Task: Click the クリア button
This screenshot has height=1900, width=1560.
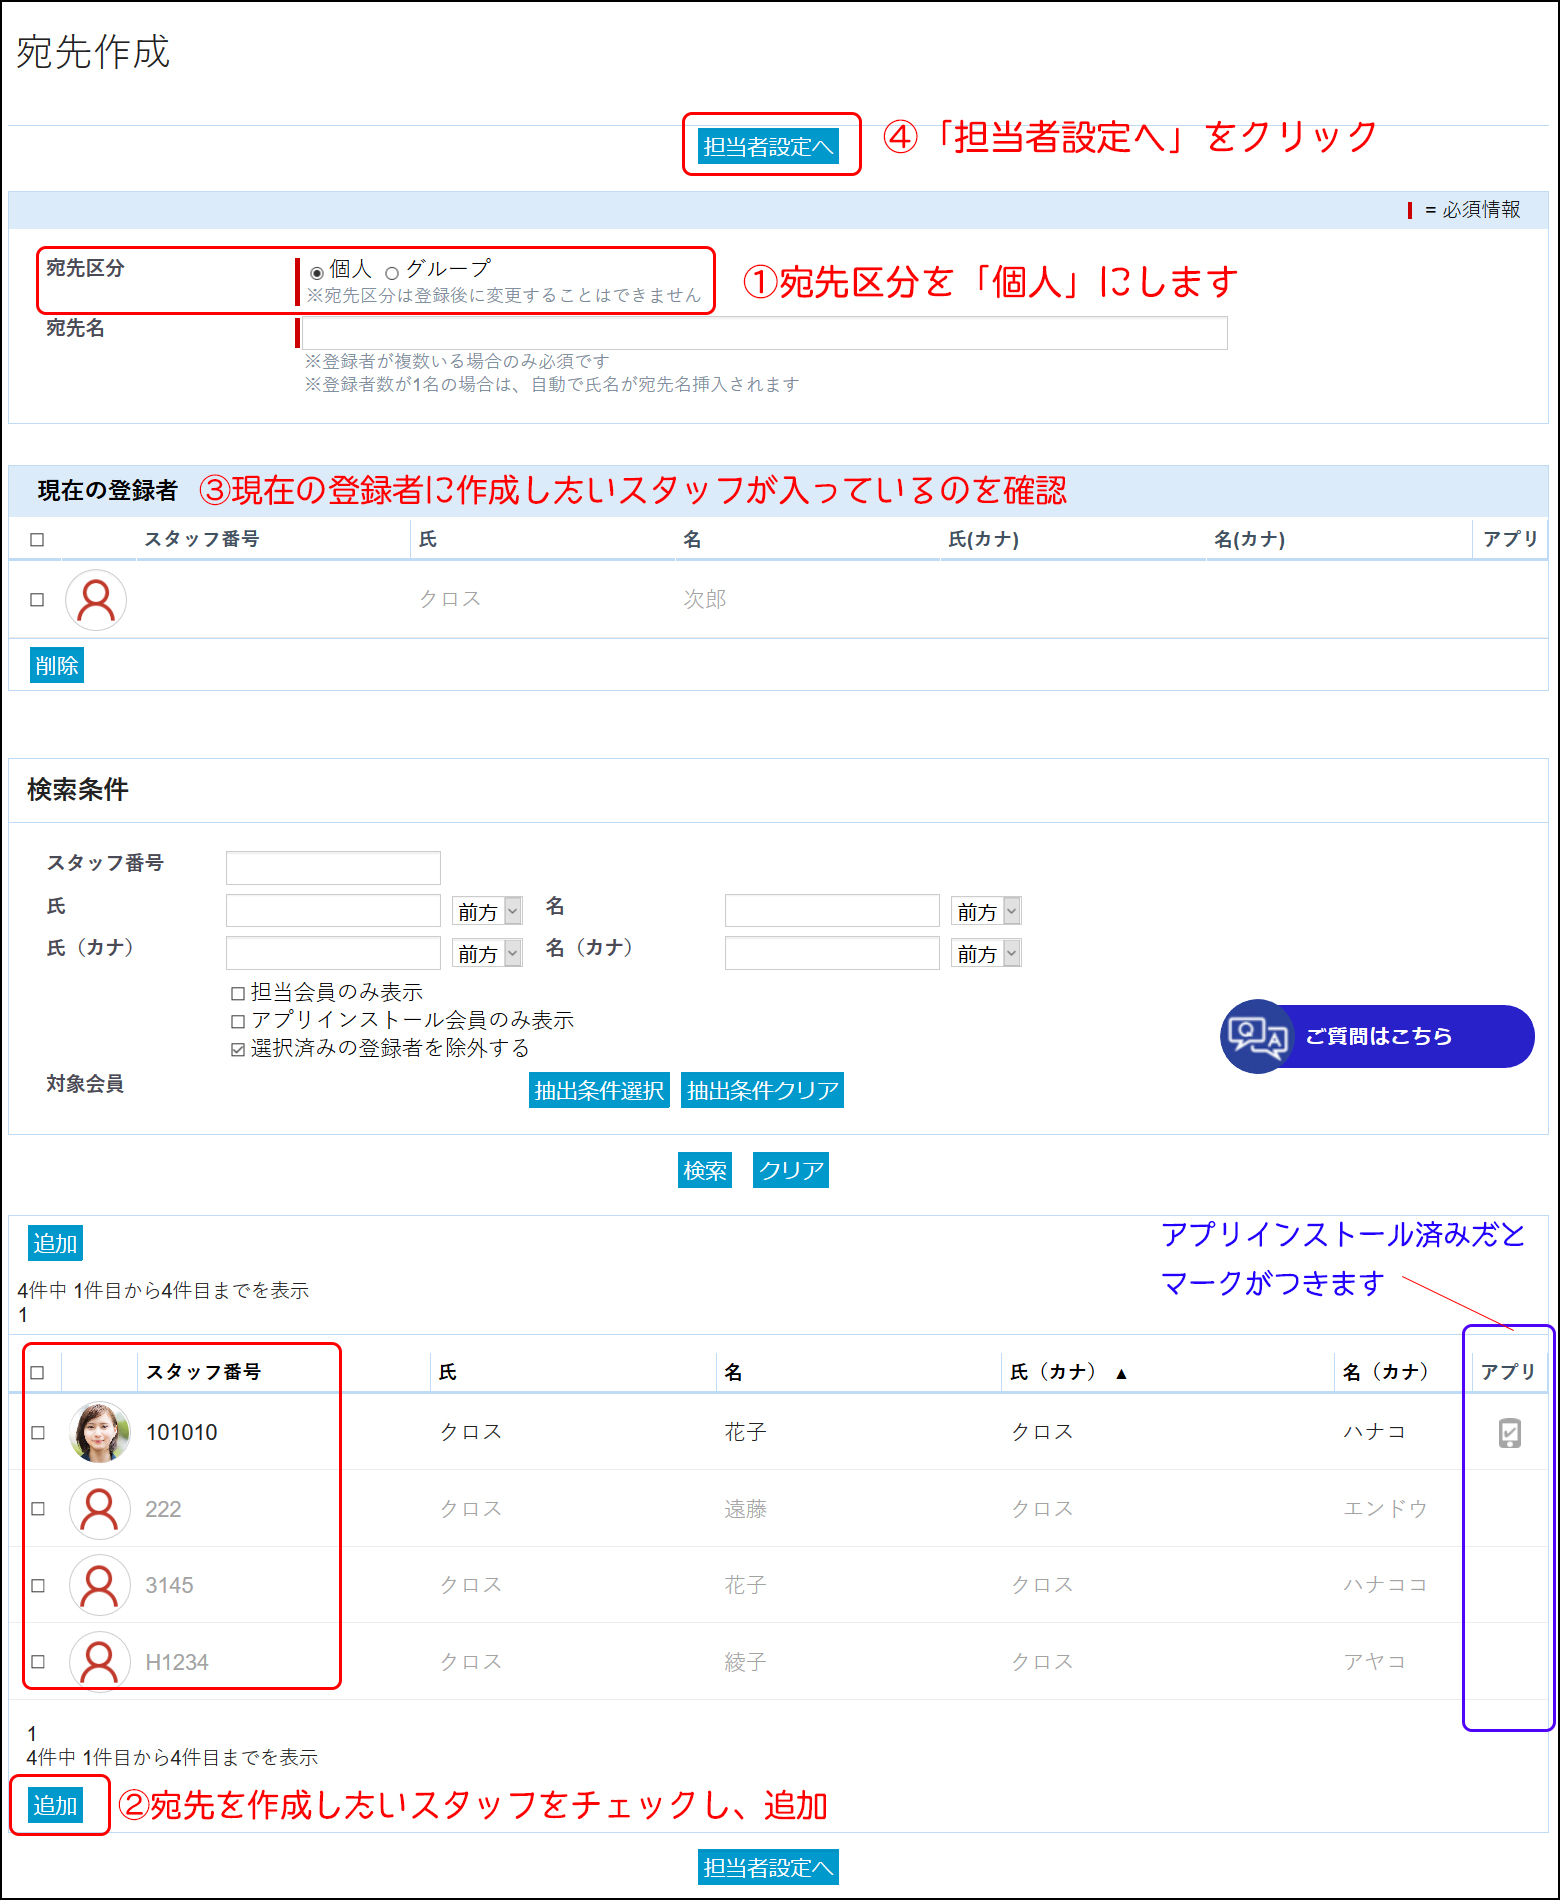Action: pyautogui.click(x=791, y=1170)
